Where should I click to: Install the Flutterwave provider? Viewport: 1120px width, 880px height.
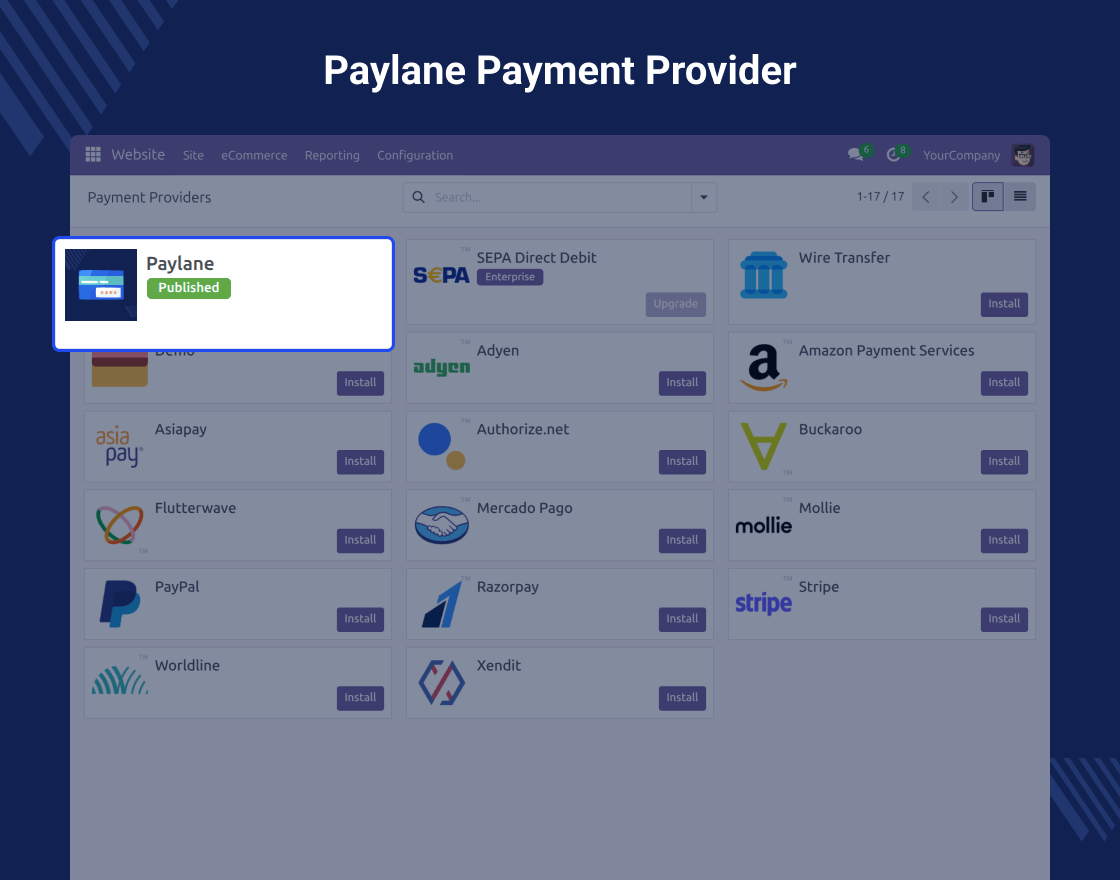pos(360,540)
